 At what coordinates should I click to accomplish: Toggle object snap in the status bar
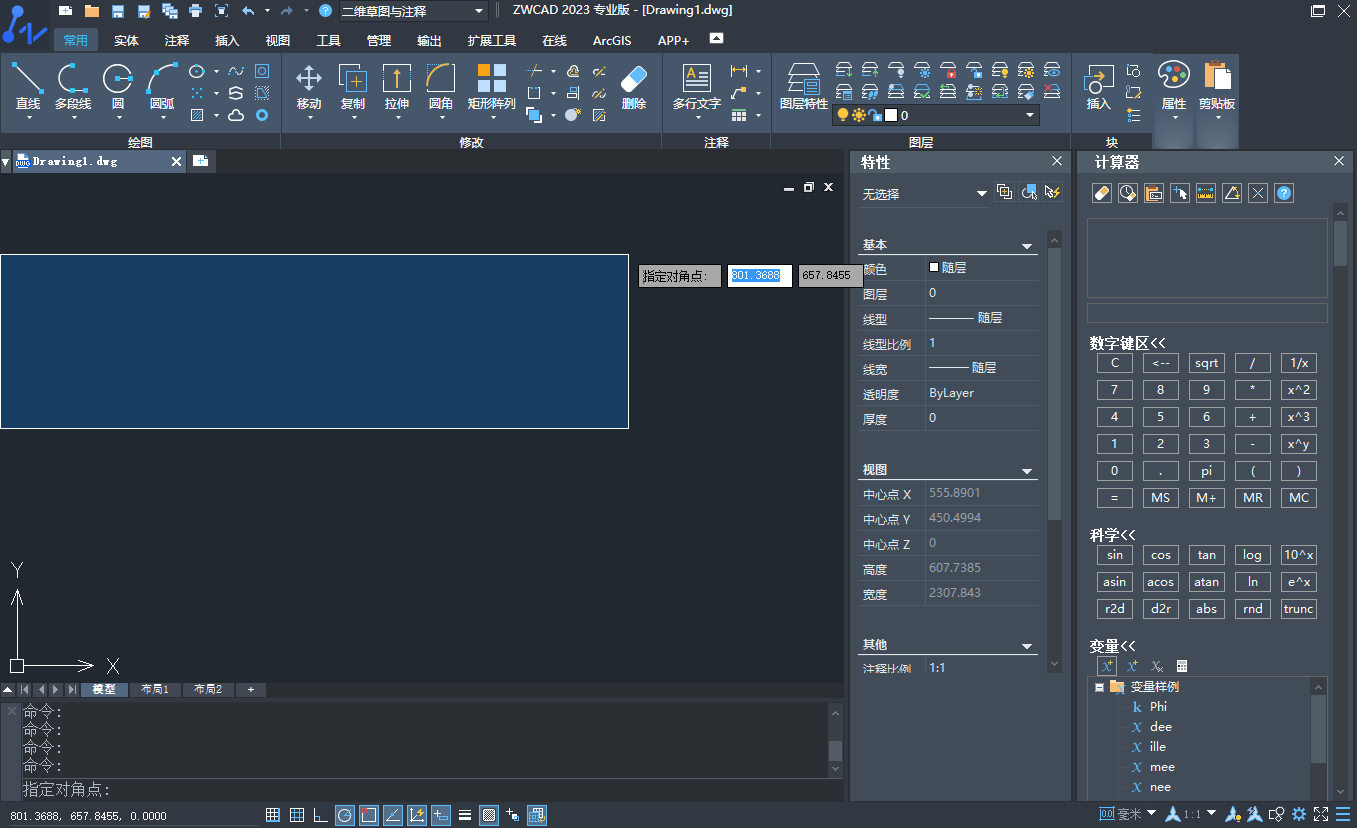point(369,814)
